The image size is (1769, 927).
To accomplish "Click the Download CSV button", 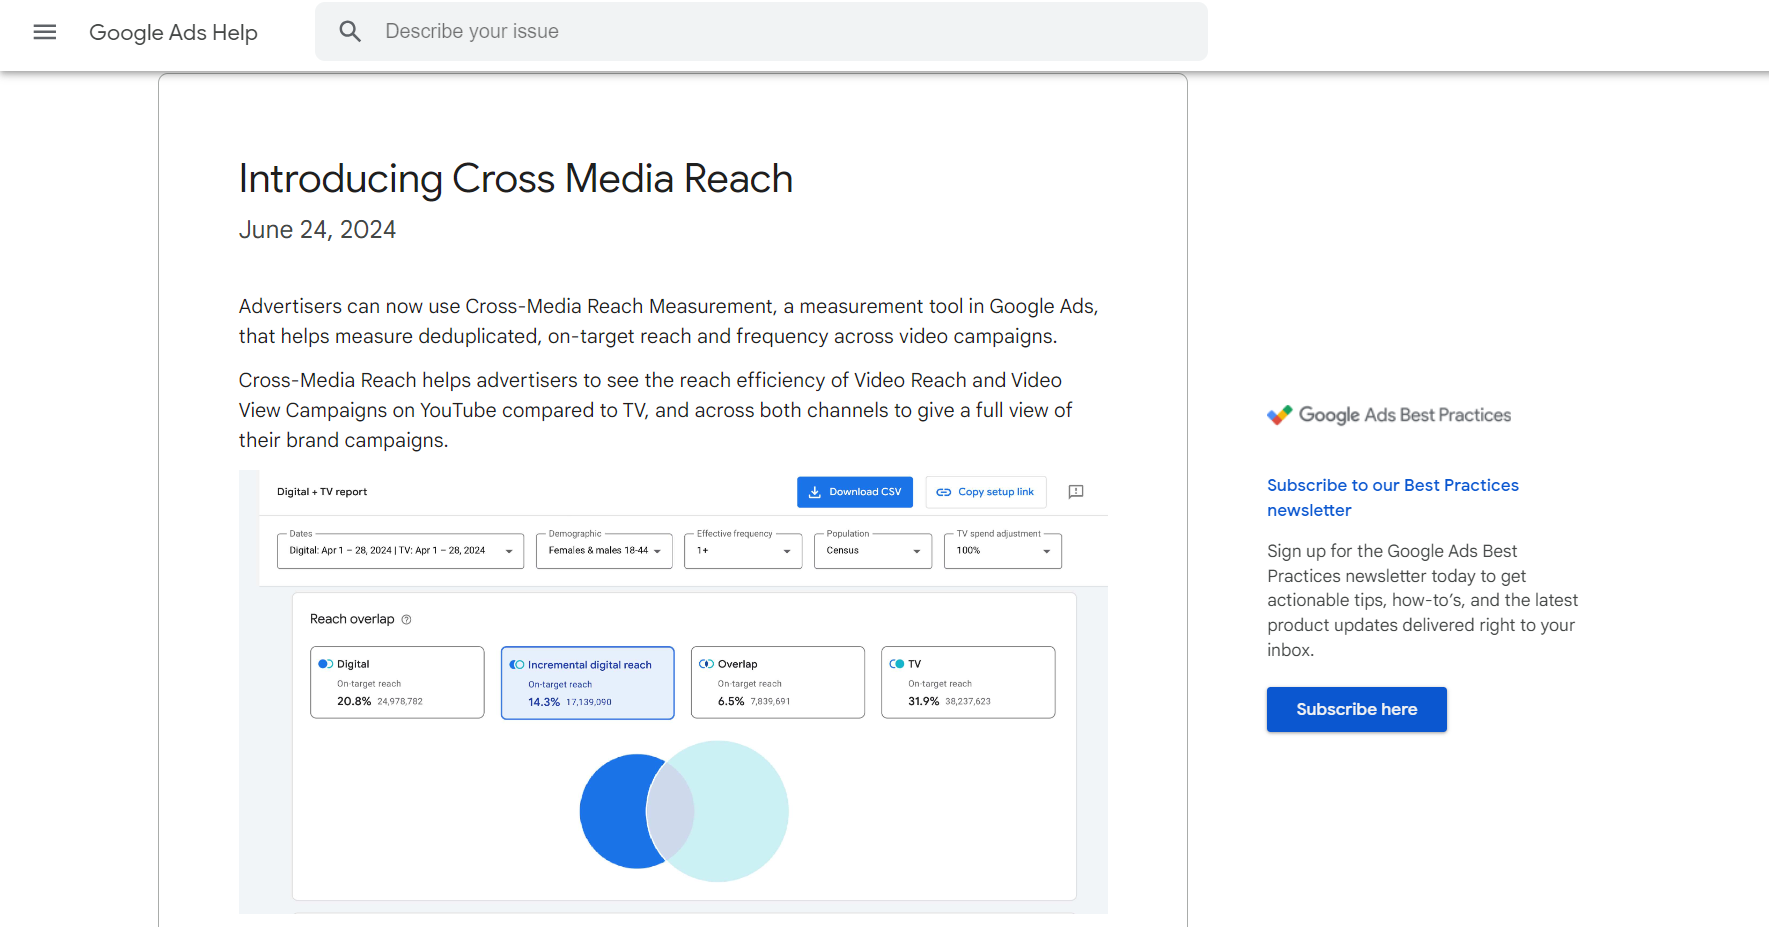I will click(x=855, y=492).
